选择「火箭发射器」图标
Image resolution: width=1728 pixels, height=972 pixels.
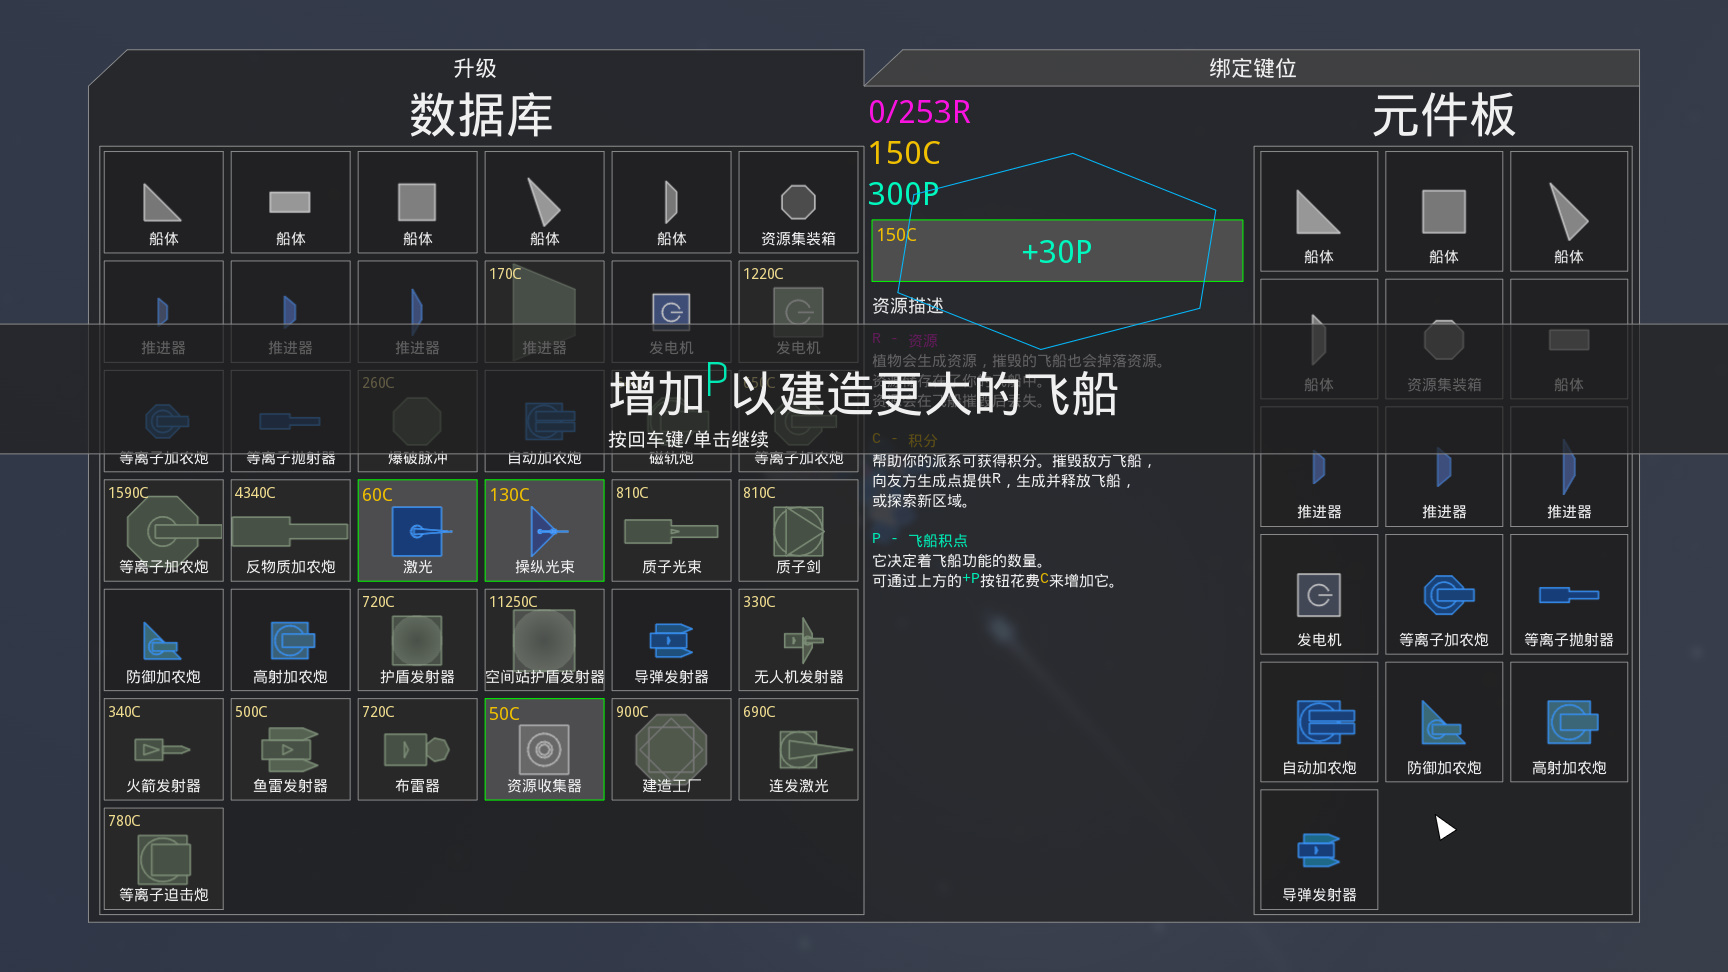[x=162, y=748]
